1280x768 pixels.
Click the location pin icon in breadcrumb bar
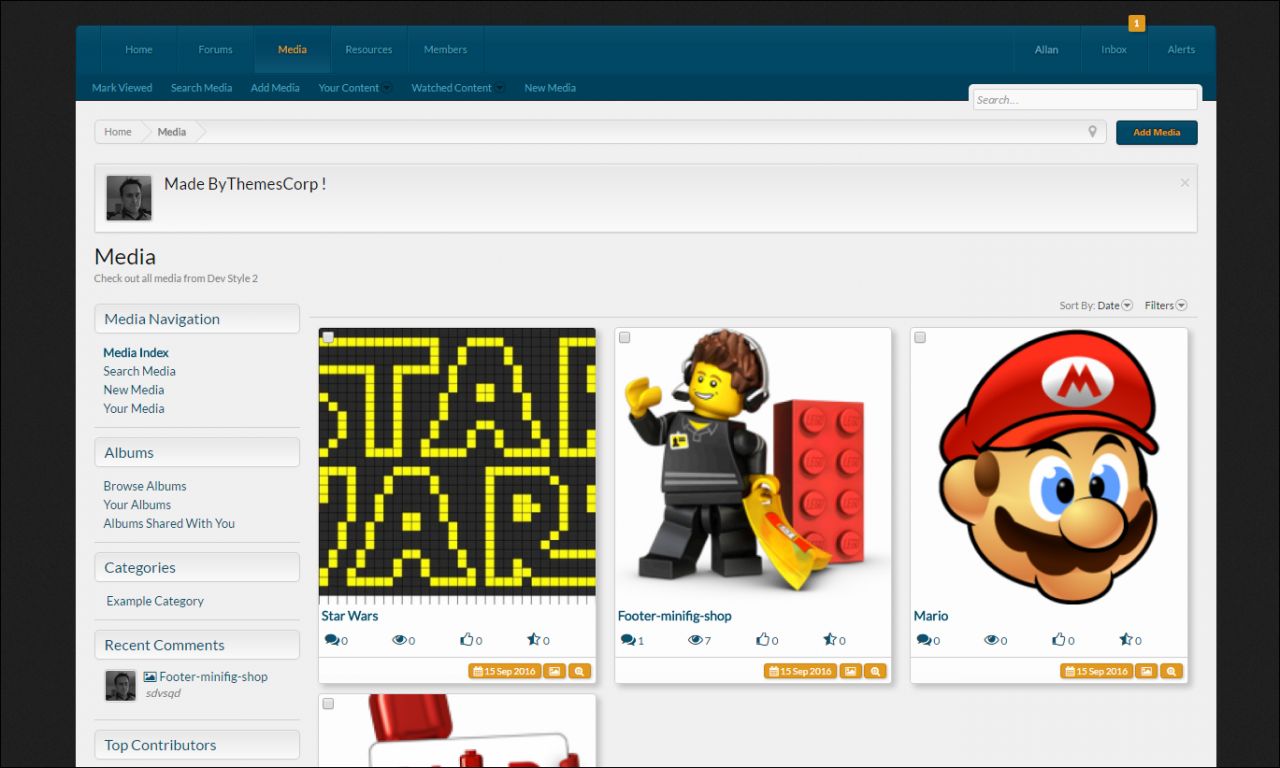click(1093, 132)
